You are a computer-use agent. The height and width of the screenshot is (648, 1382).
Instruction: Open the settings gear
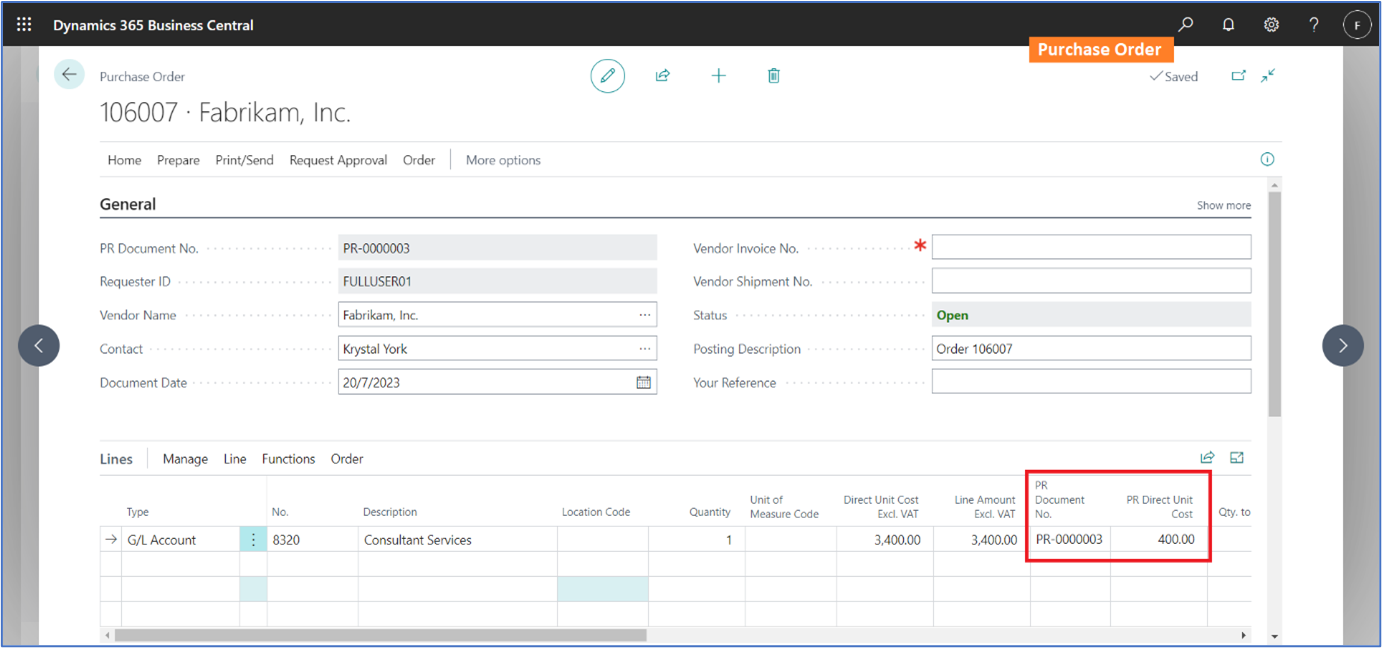tap(1271, 25)
